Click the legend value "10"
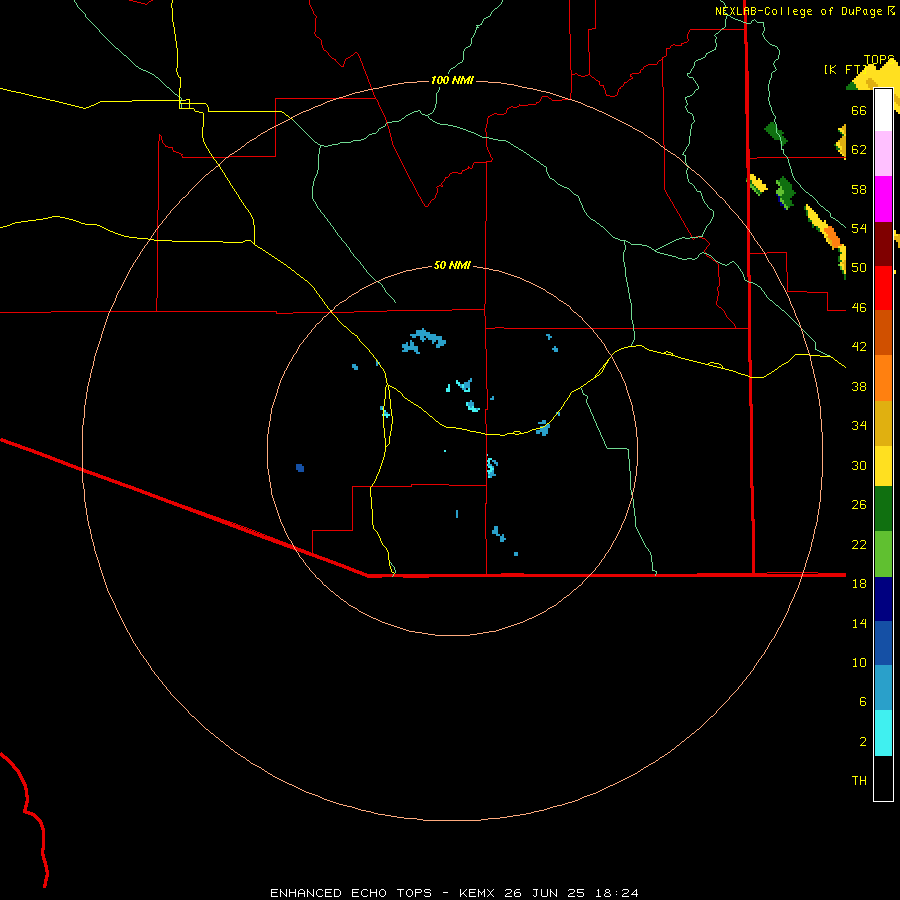Viewport: 900px width, 900px height. pos(859,663)
